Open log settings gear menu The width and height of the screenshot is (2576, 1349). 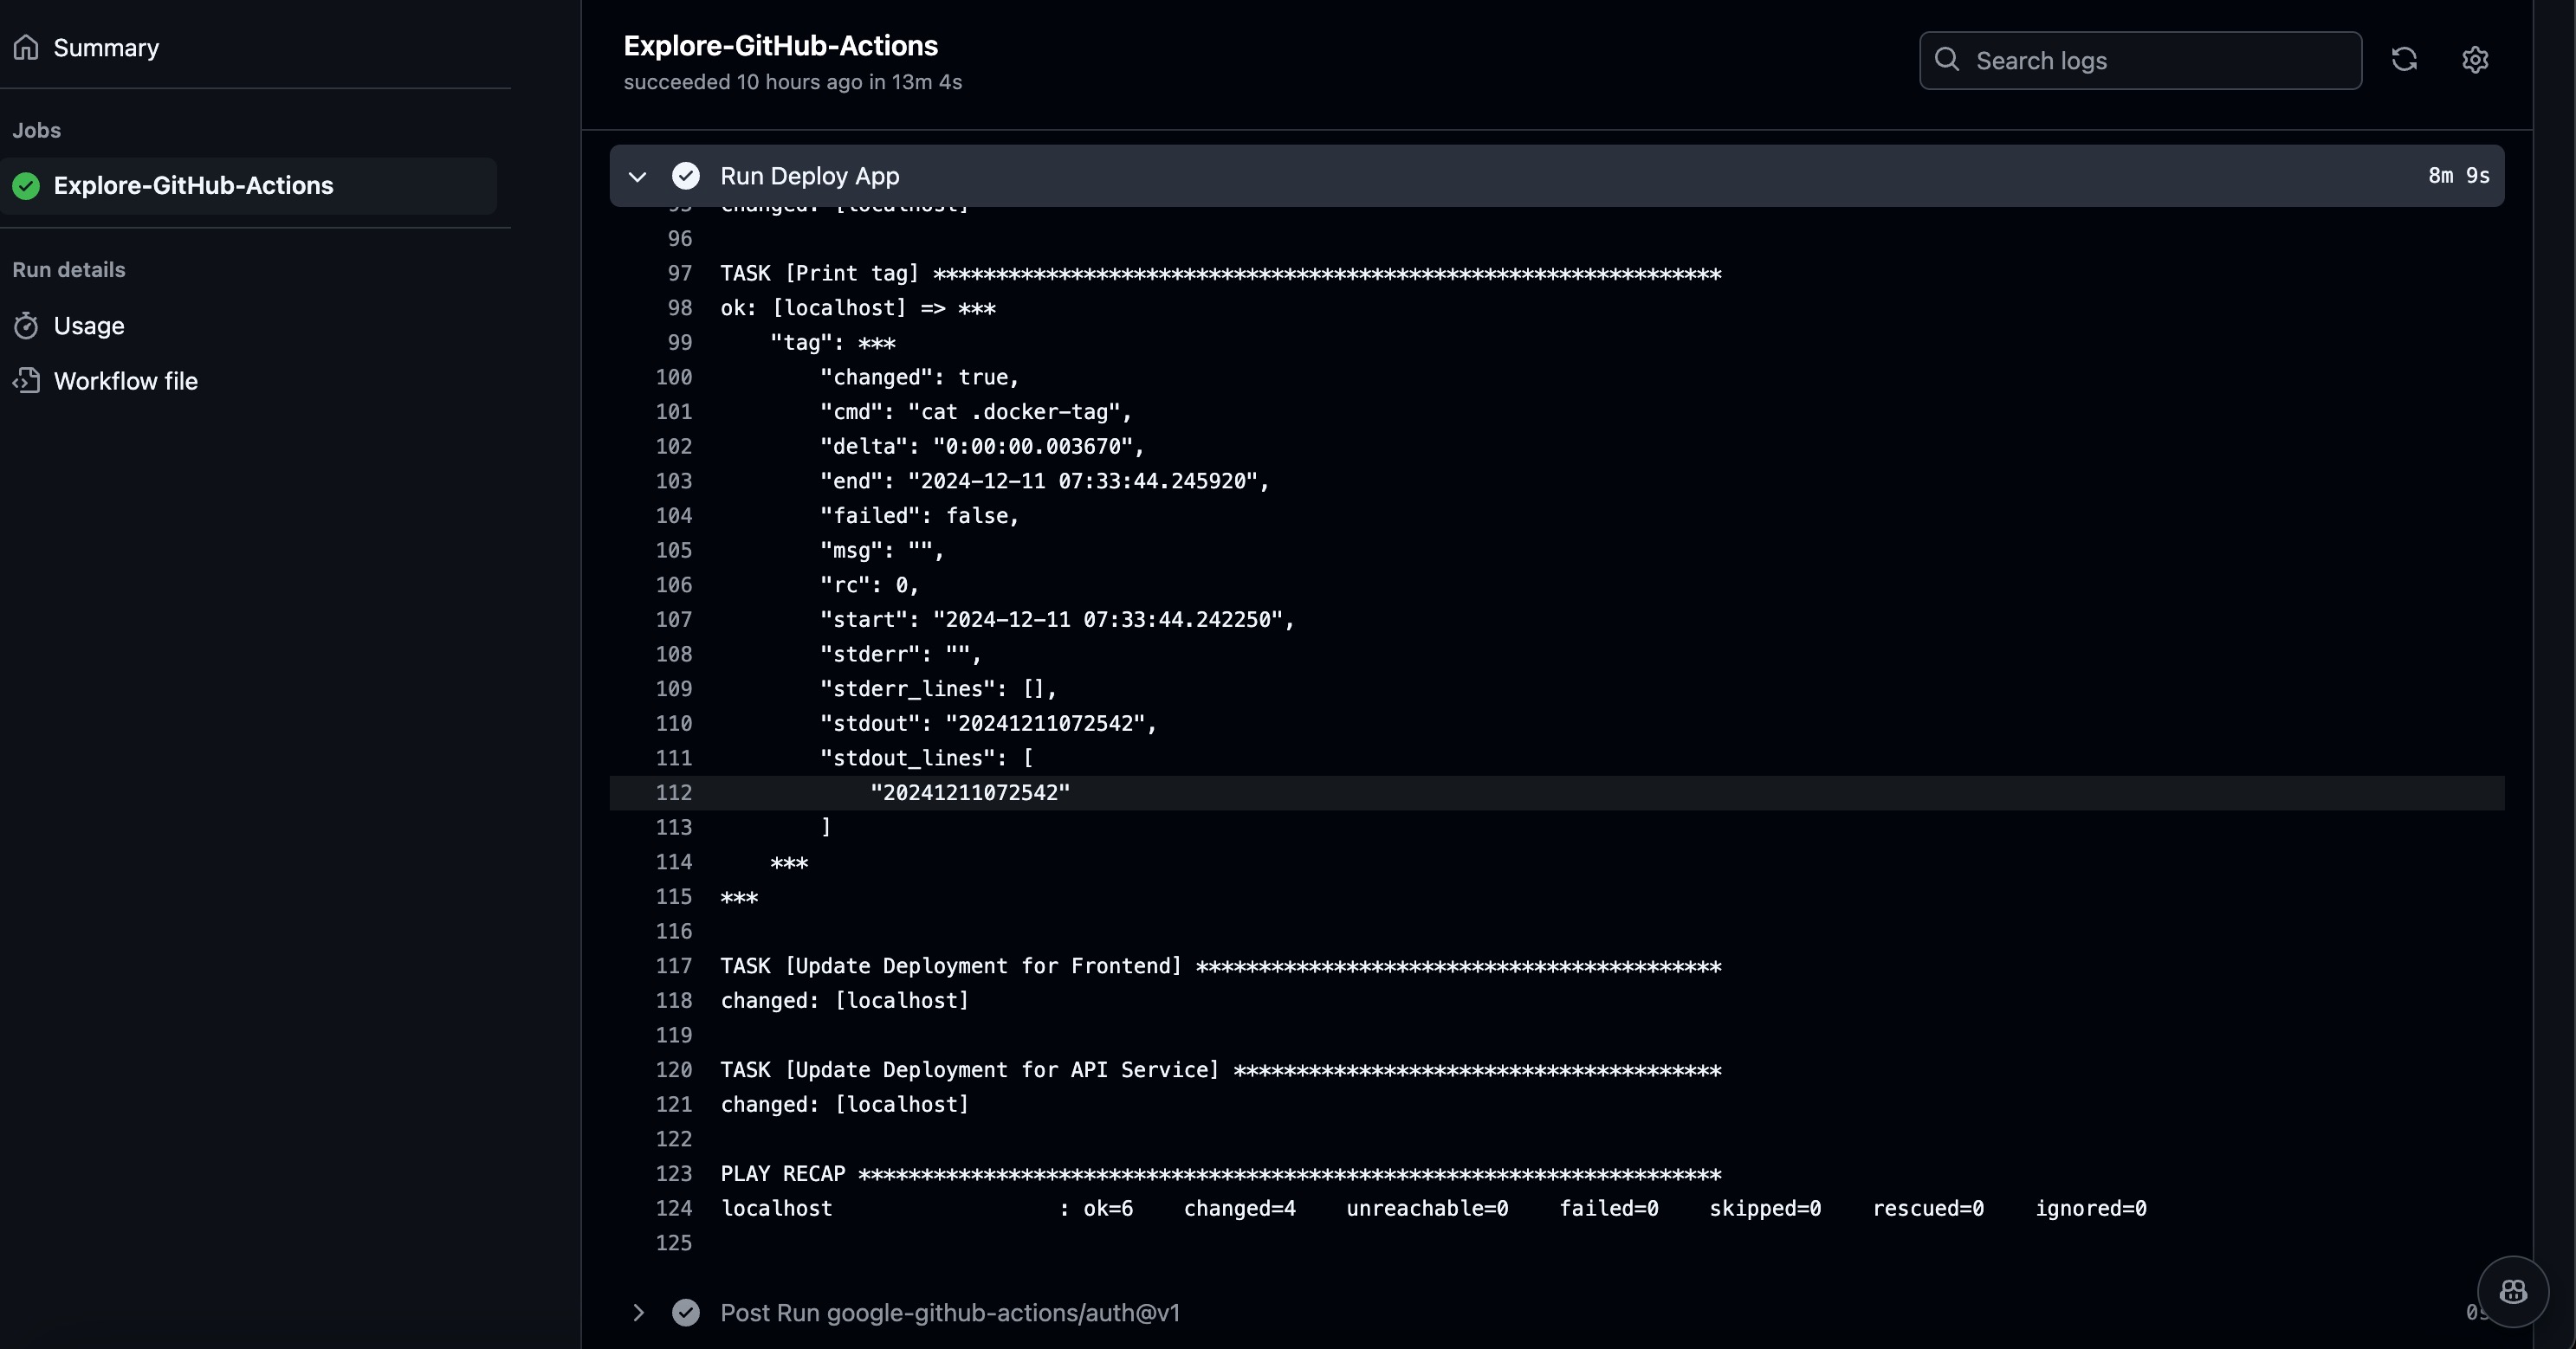point(2475,60)
